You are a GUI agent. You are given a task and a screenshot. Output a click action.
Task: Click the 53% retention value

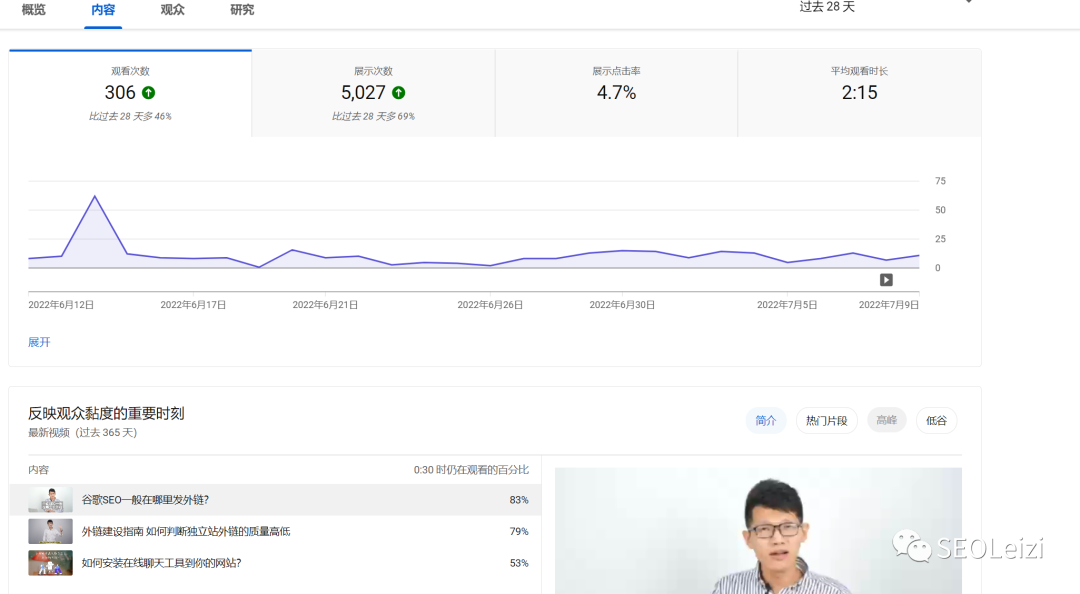click(519, 563)
